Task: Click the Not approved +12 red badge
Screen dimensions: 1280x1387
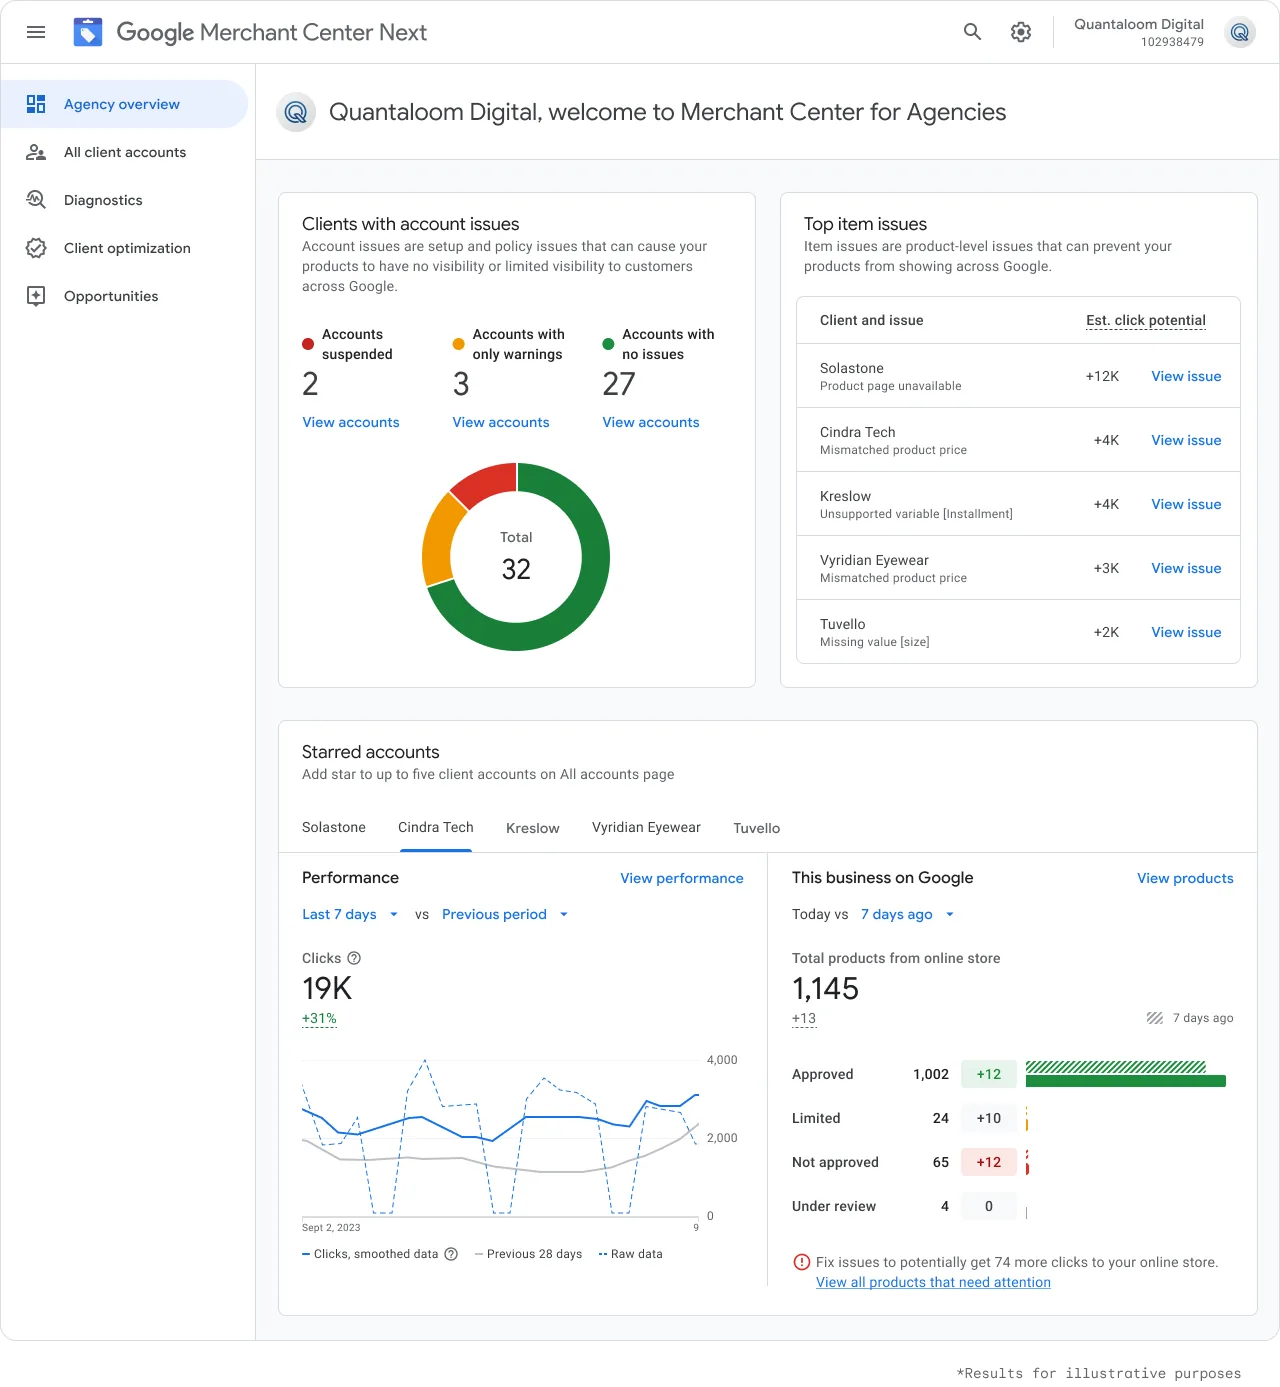Action: click(989, 1162)
